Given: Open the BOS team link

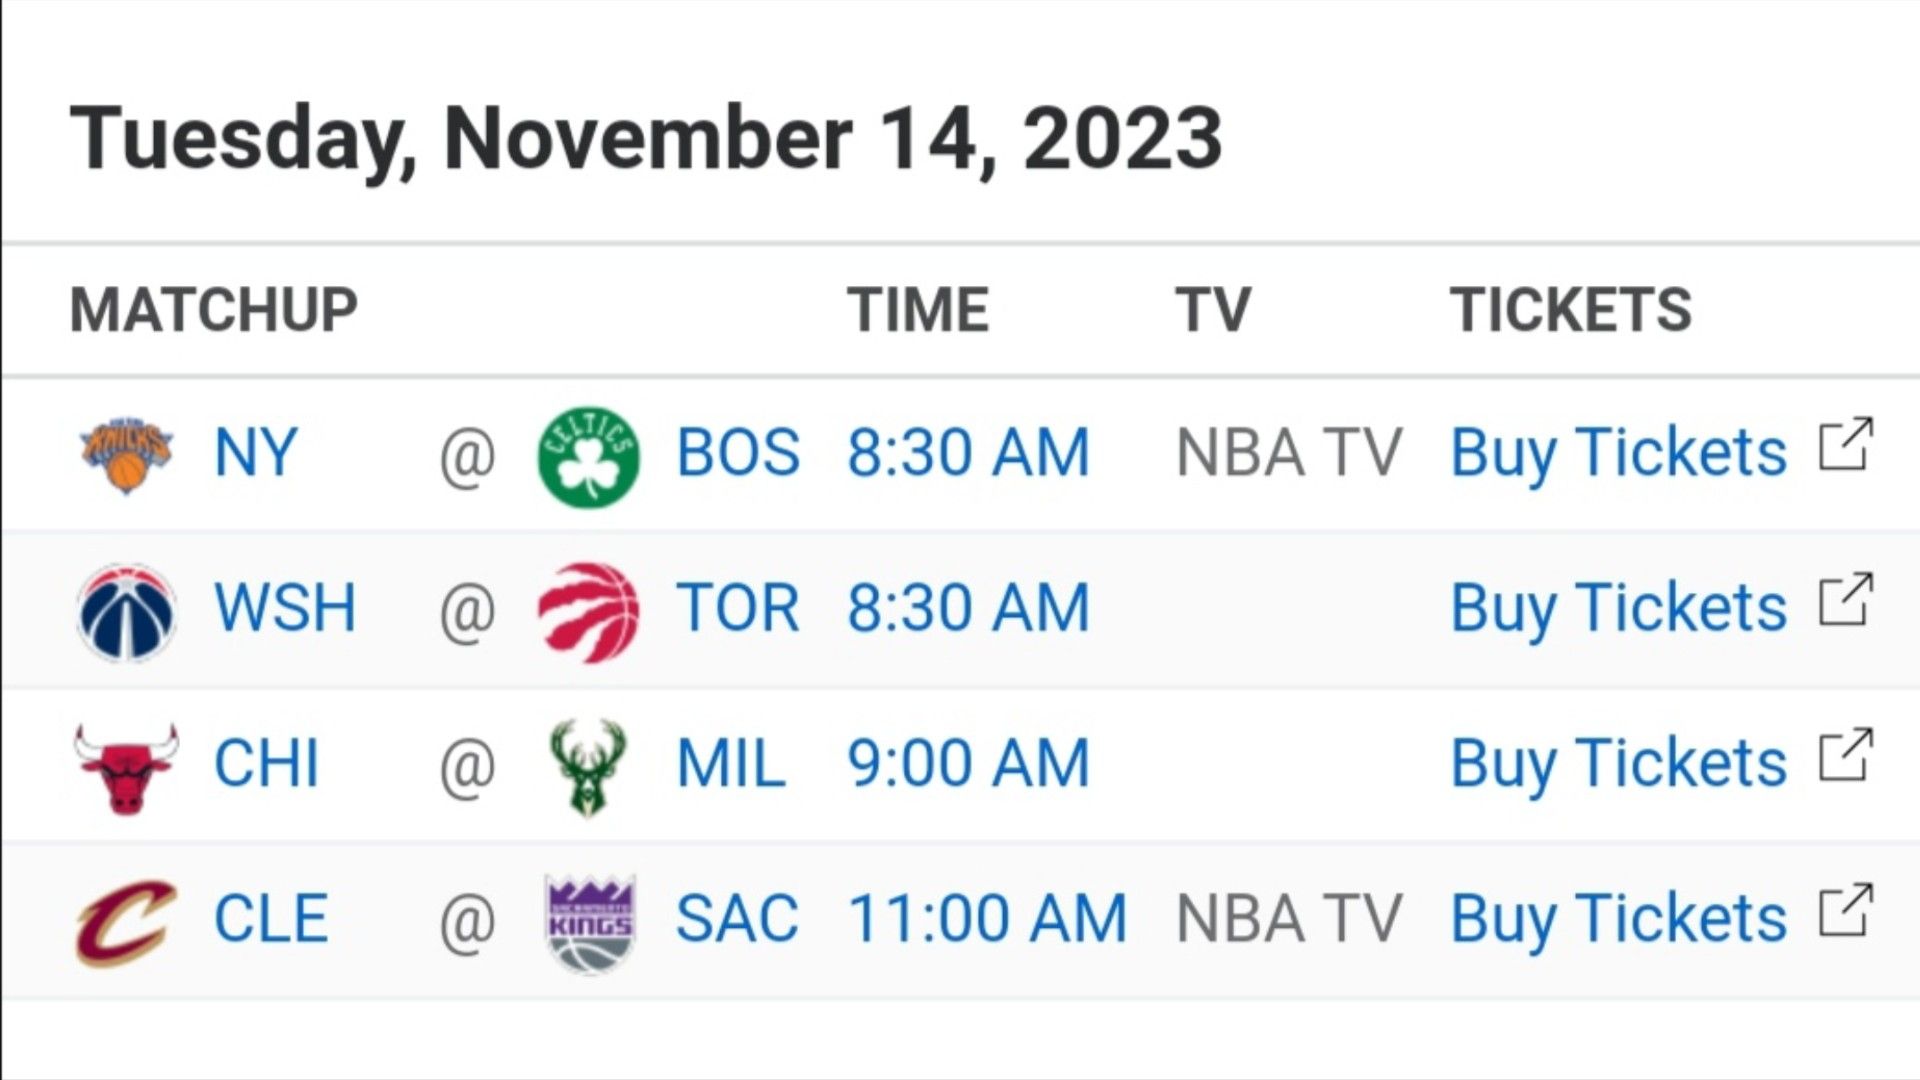Looking at the screenshot, I should [738, 453].
